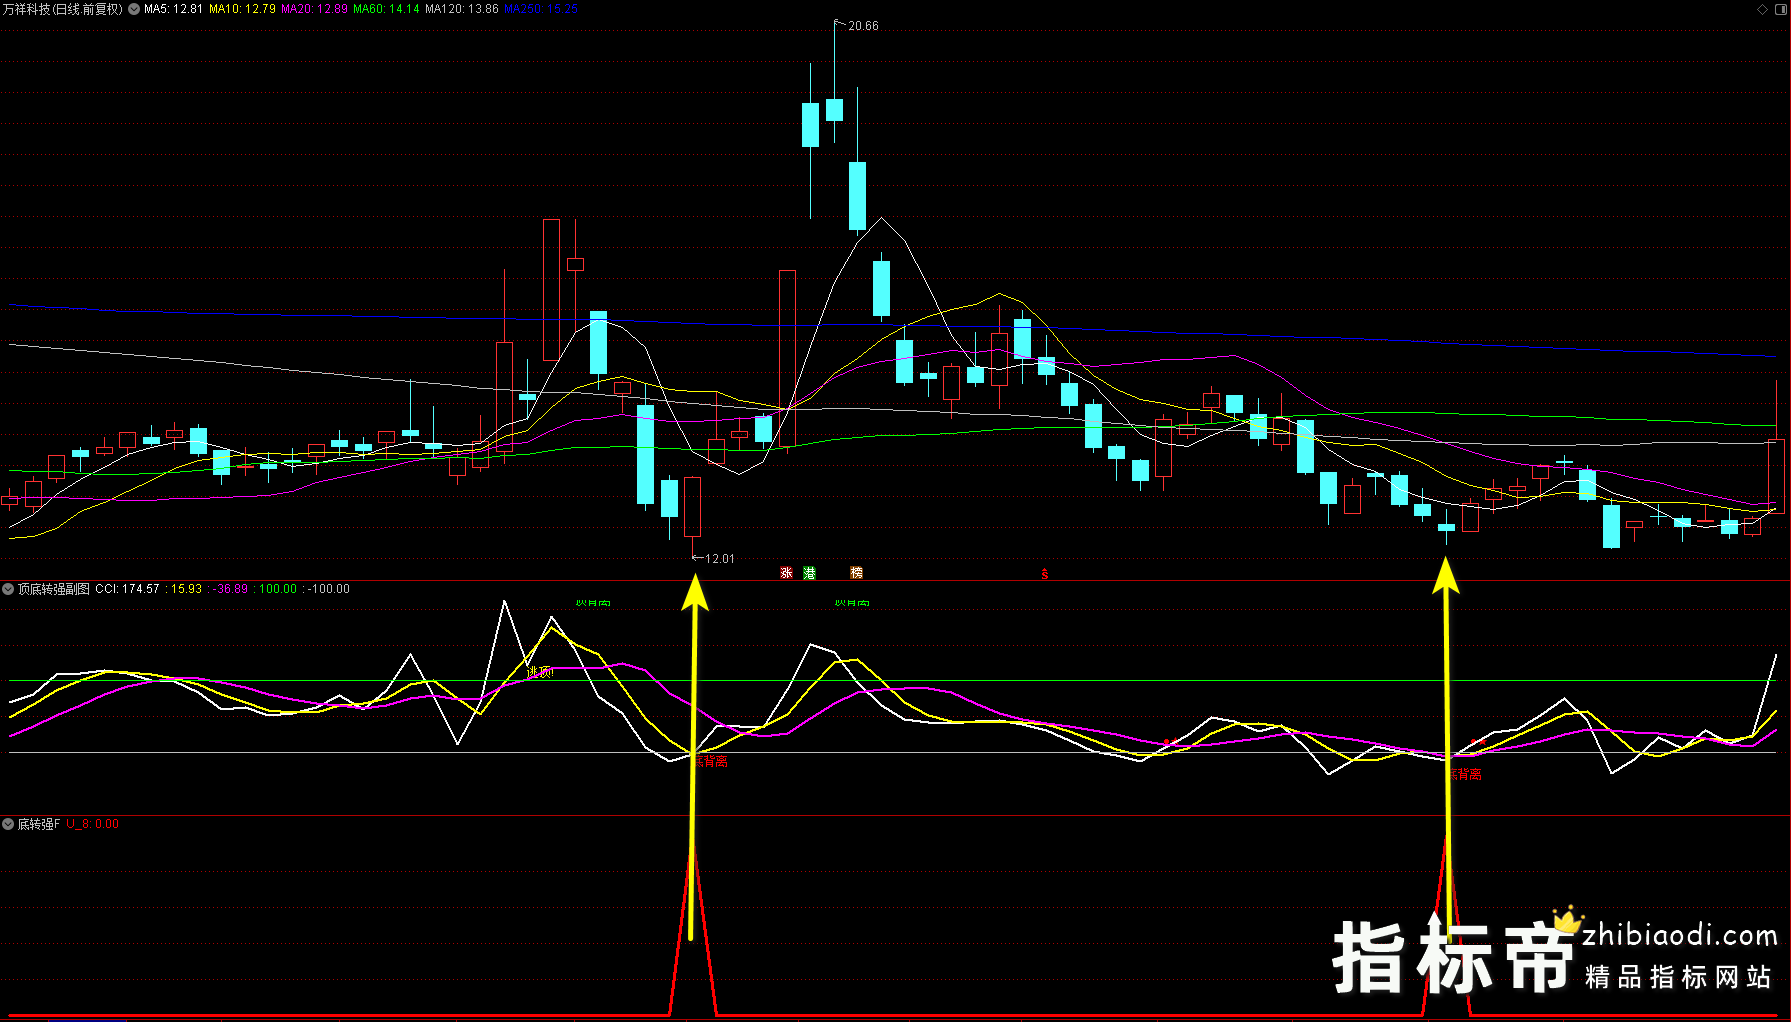The width and height of the screenshot is (1791, 1022).
Task: Click the 12.01 low price label
Action: pyautogui.click(x=720, y=559)
